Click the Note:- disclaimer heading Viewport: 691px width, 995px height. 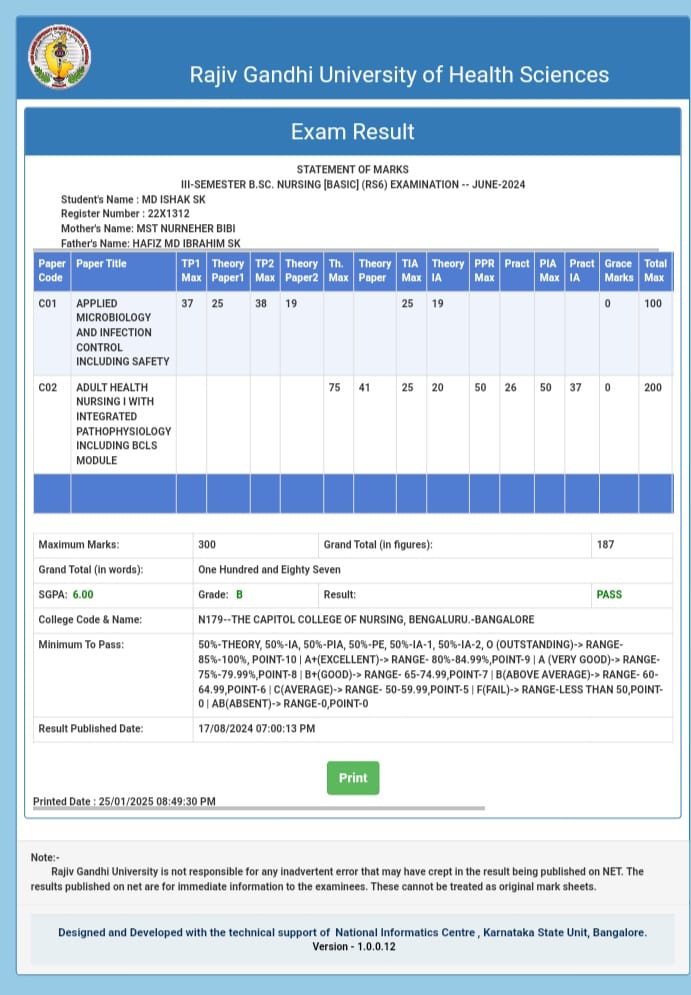tap(45, 857)
